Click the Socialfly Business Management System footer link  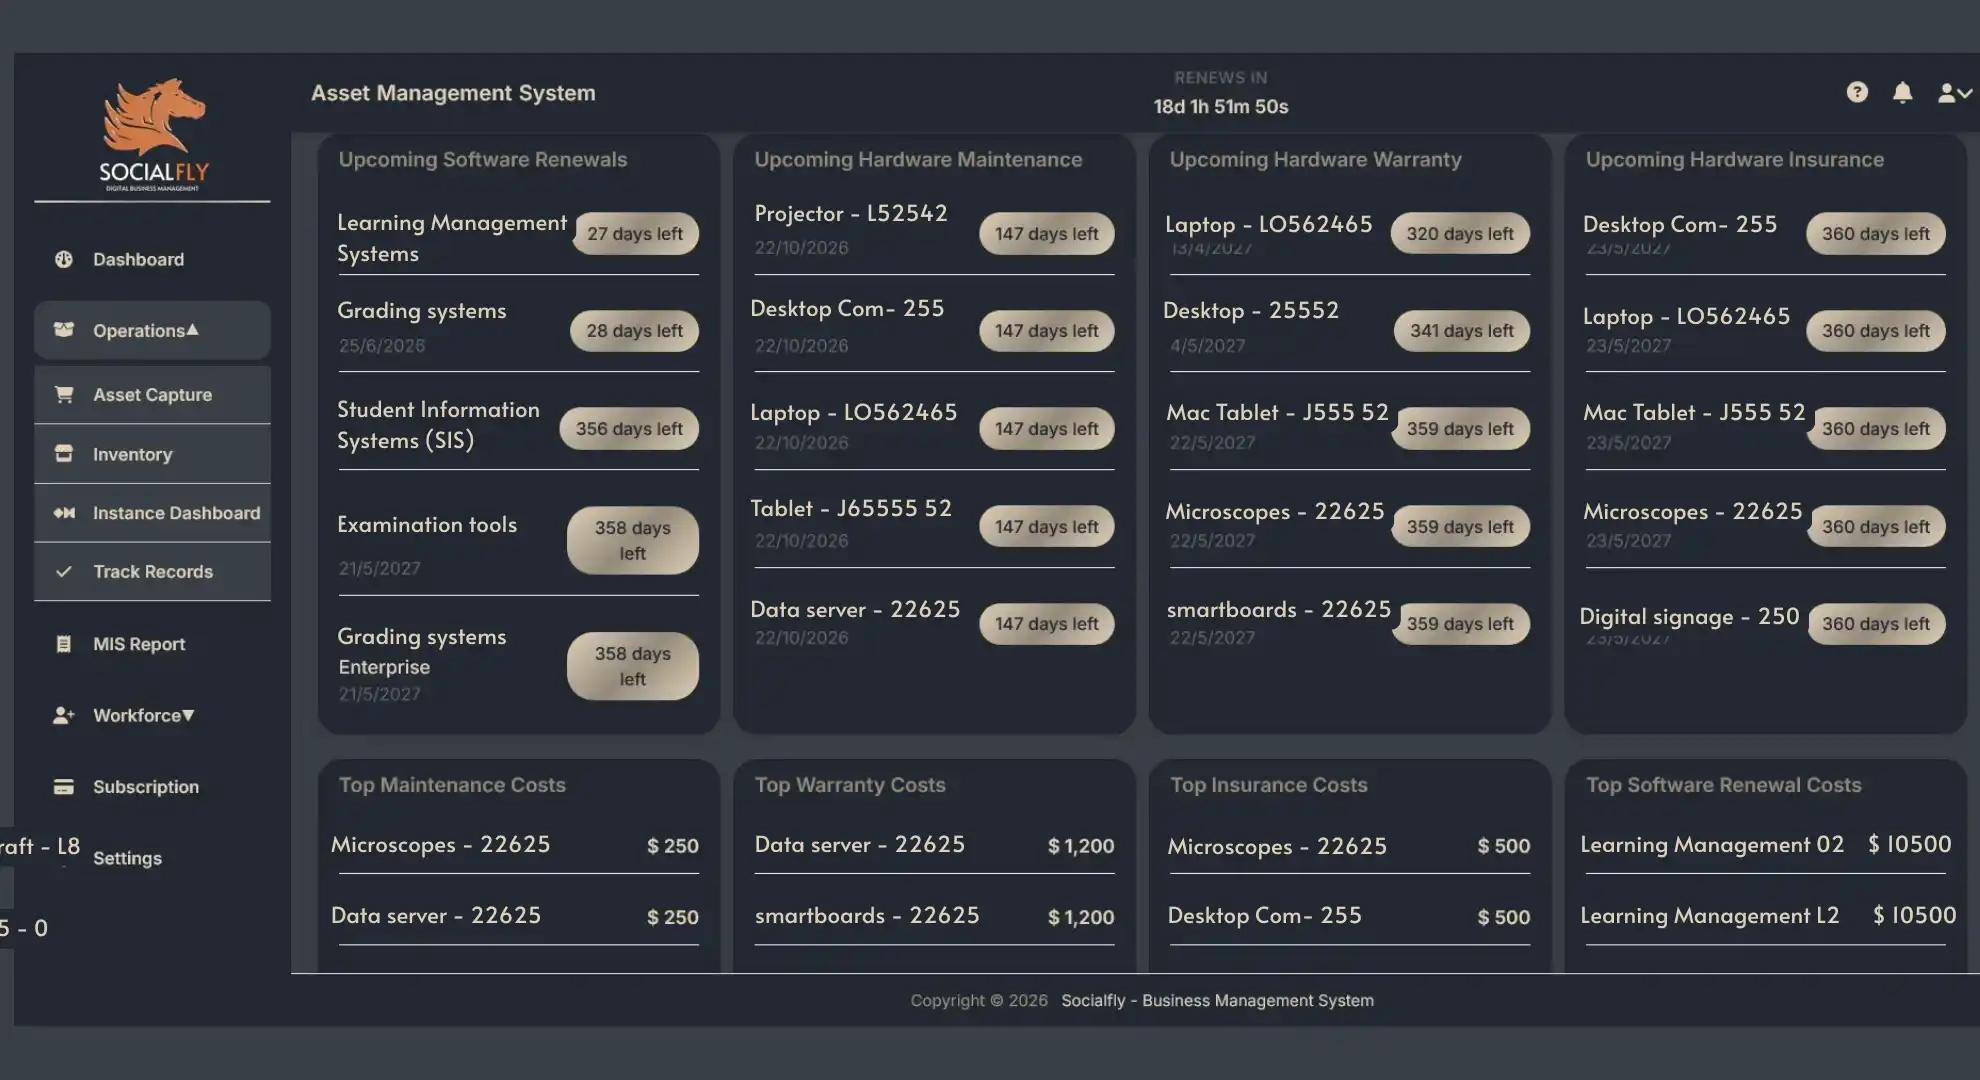pos(1217,1000)
